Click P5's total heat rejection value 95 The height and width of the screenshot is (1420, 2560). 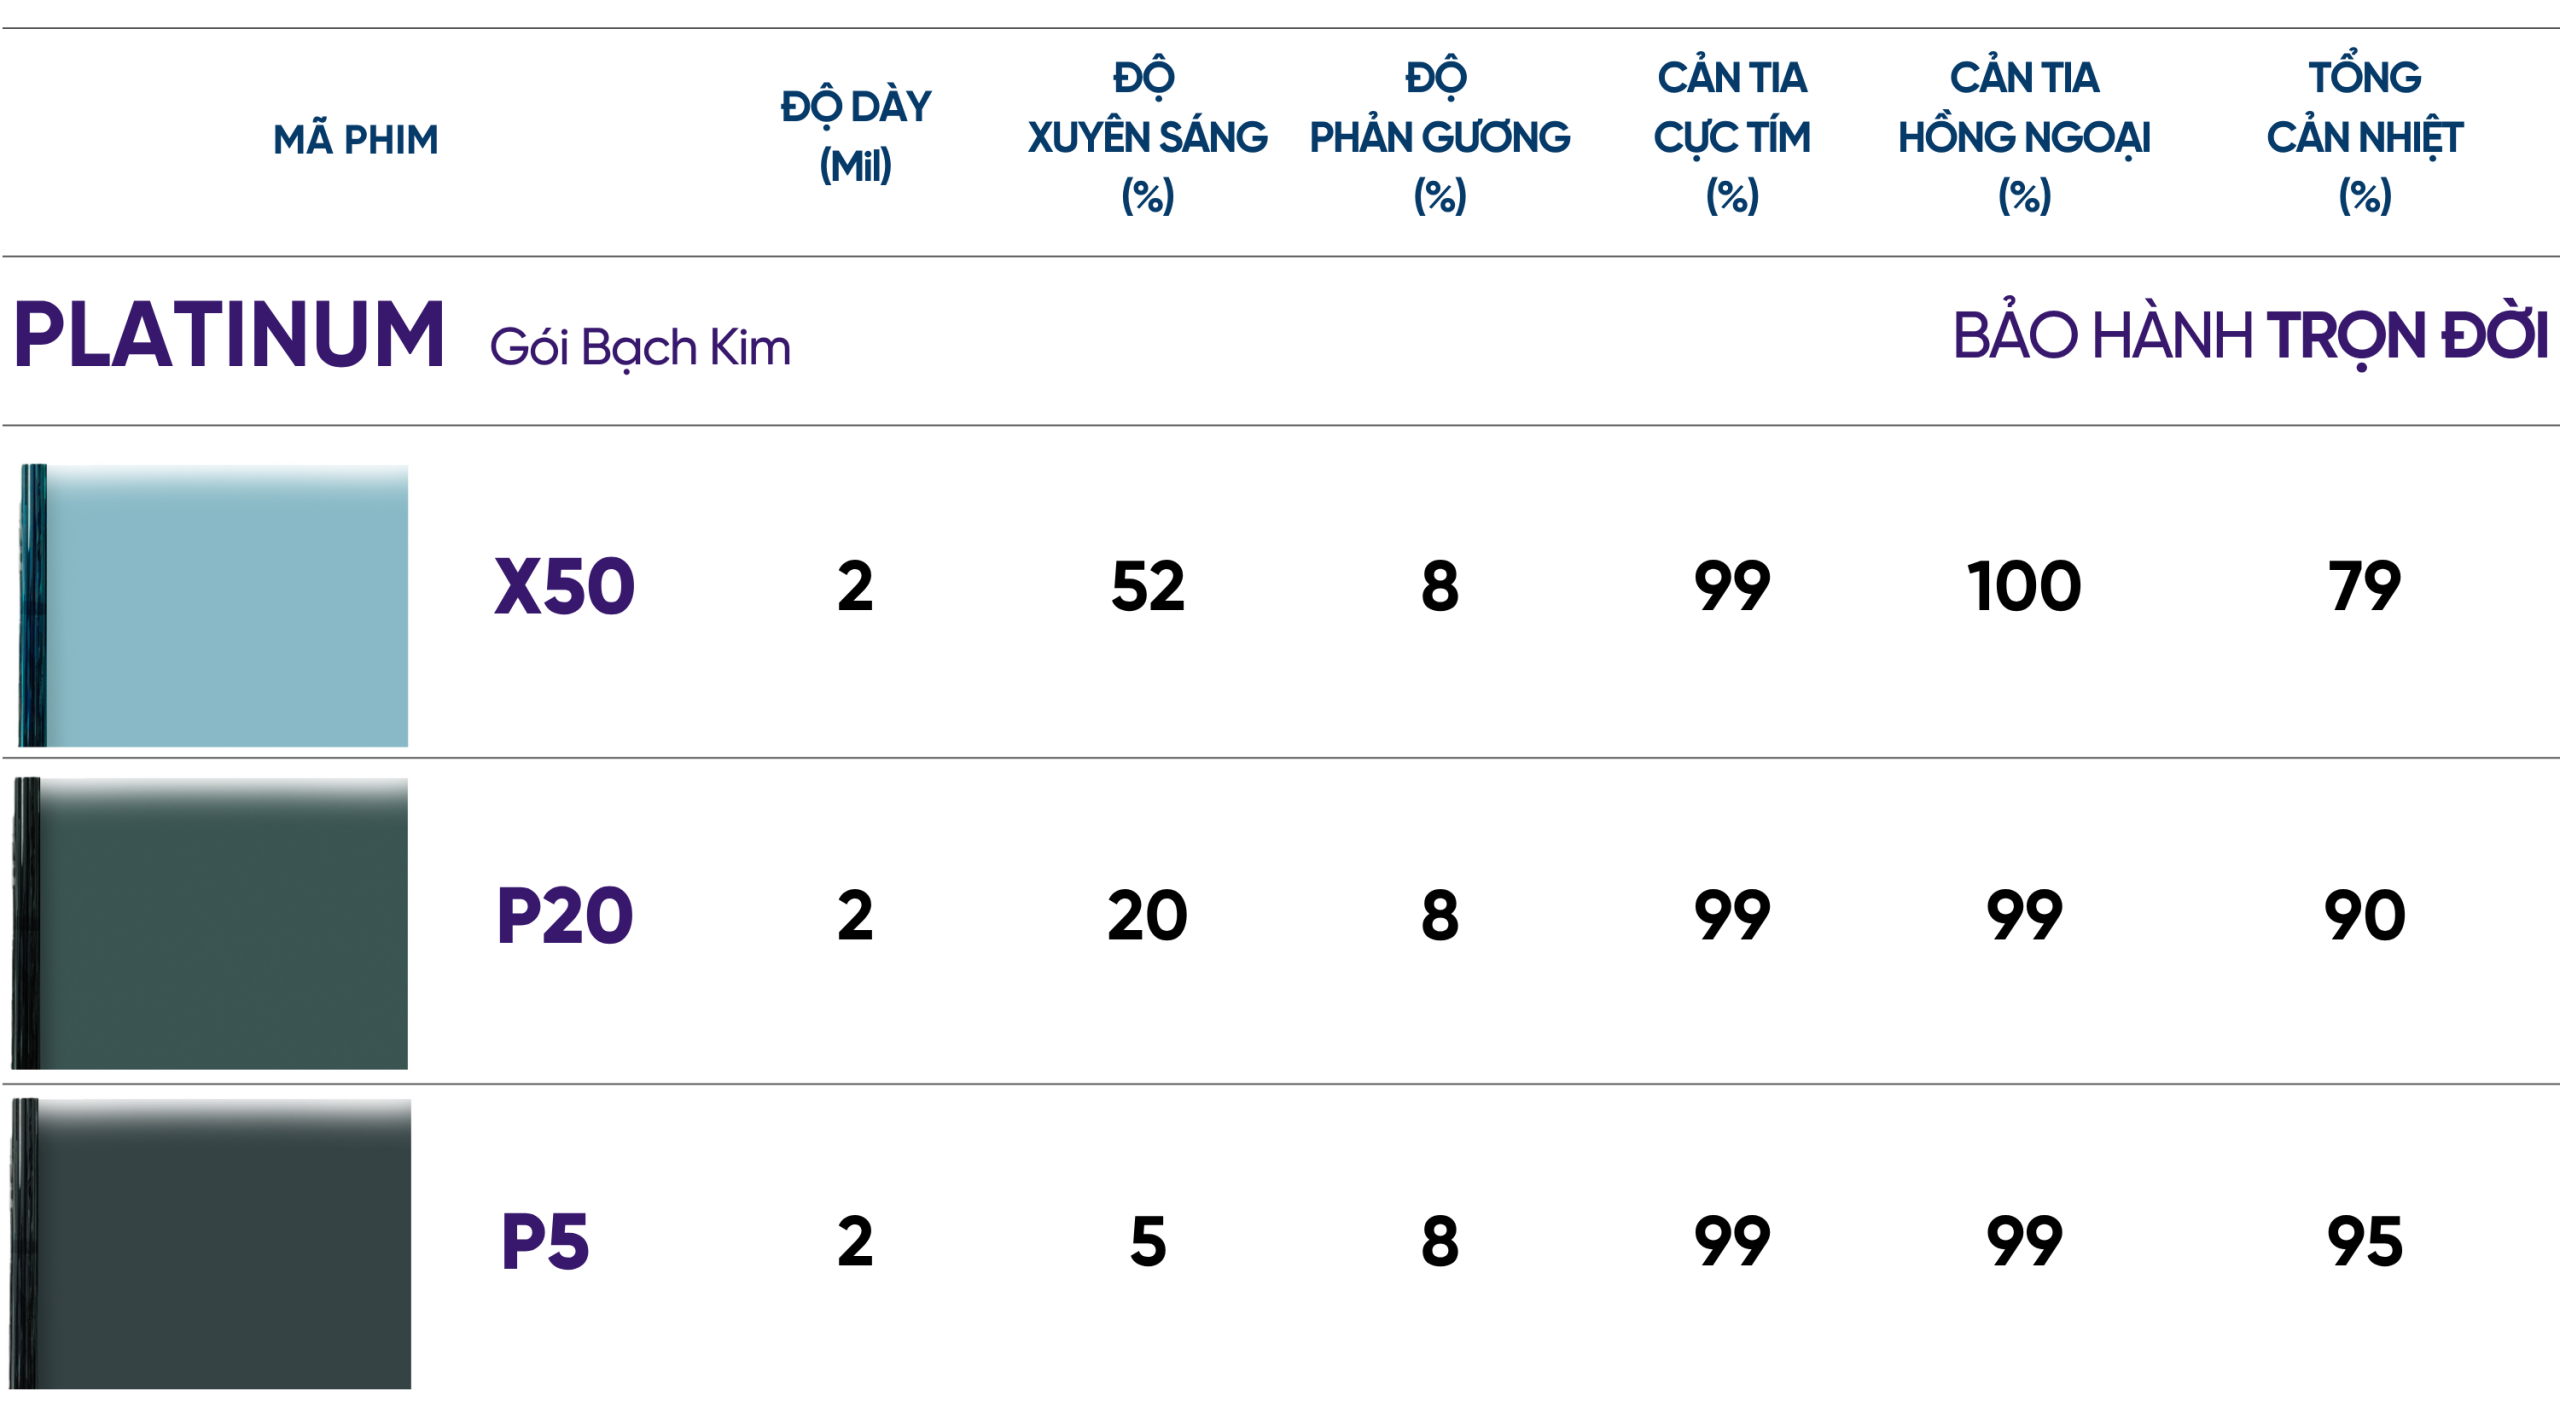click(2364, 1242)
